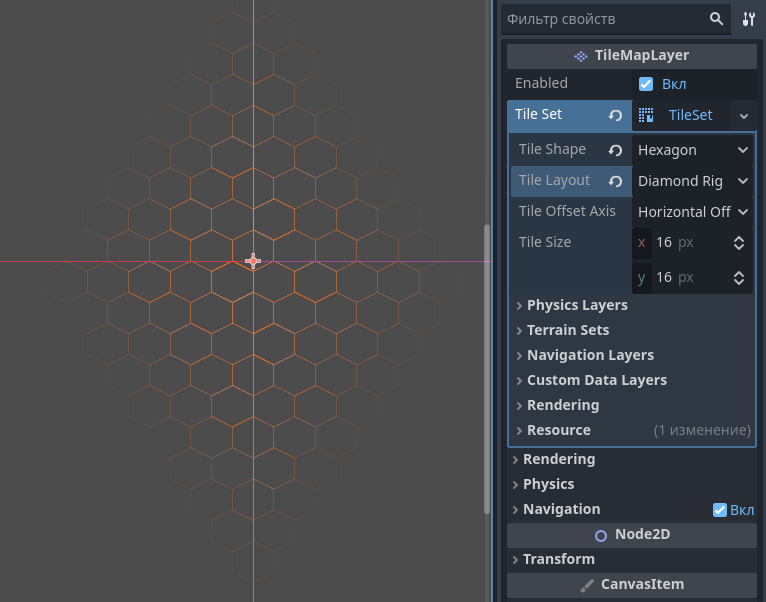Toggle the Enabled checkbox
766x602 pixels.
(646, 84)
